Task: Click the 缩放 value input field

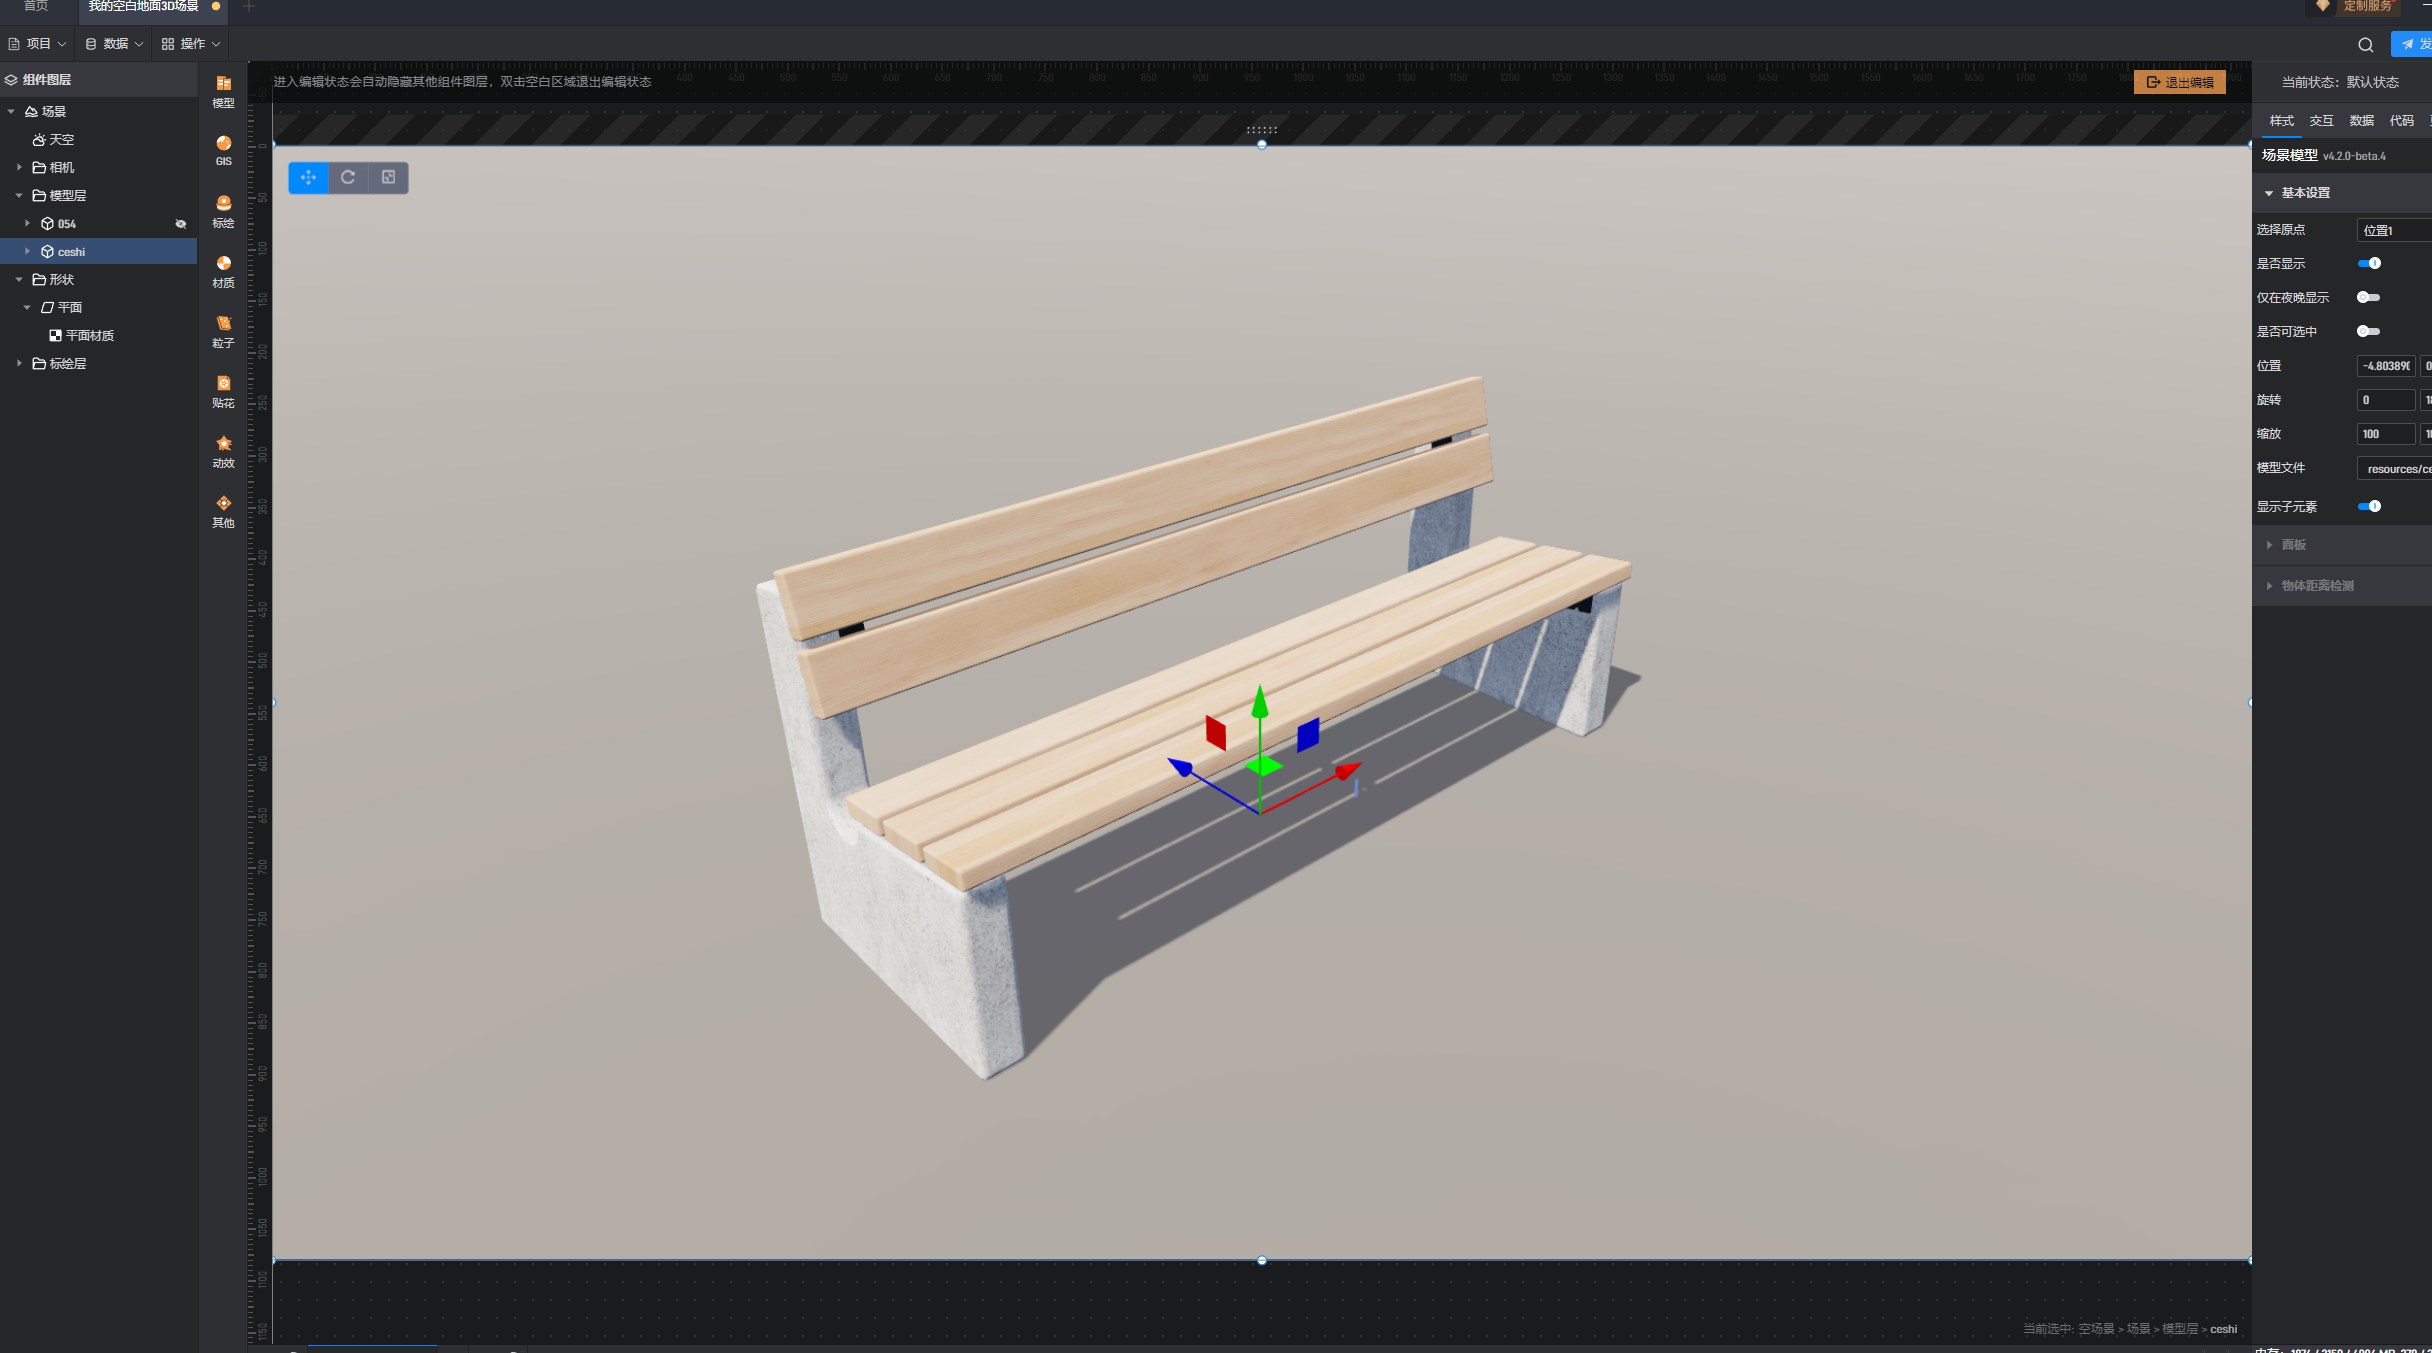Action: click(x=2385, y=434)
